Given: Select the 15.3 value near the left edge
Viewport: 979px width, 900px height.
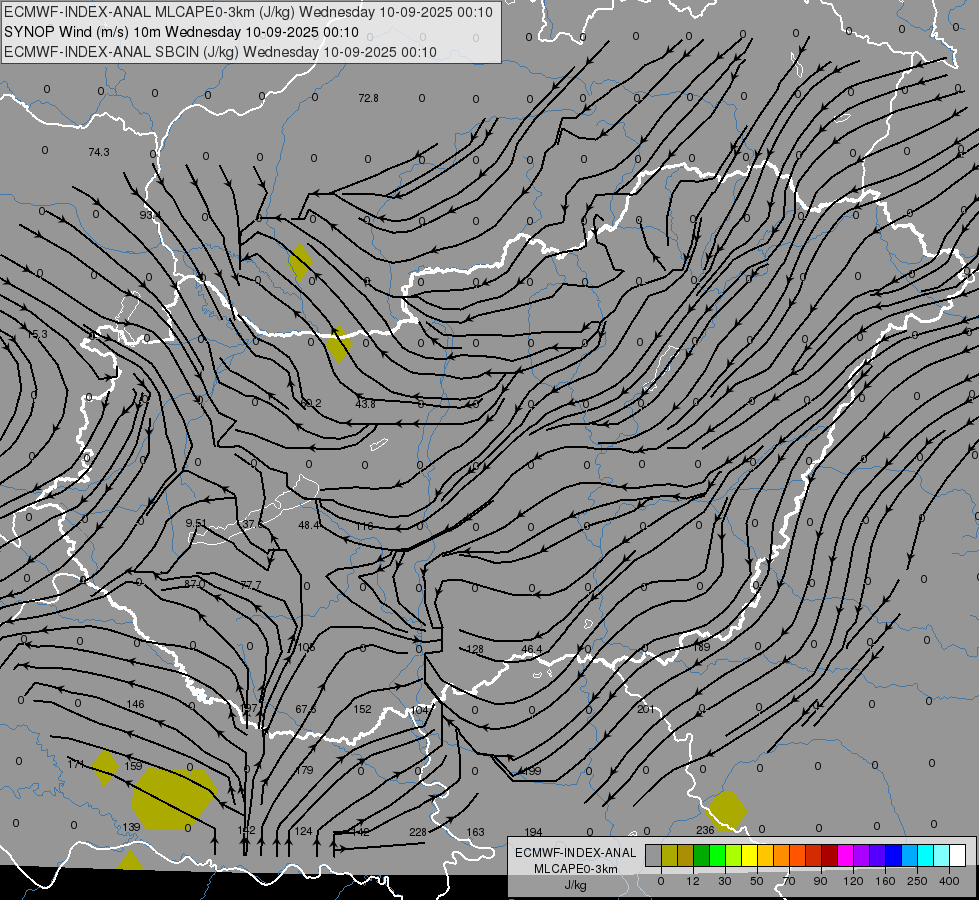Looking at the screenshot, I should point(37,334).
